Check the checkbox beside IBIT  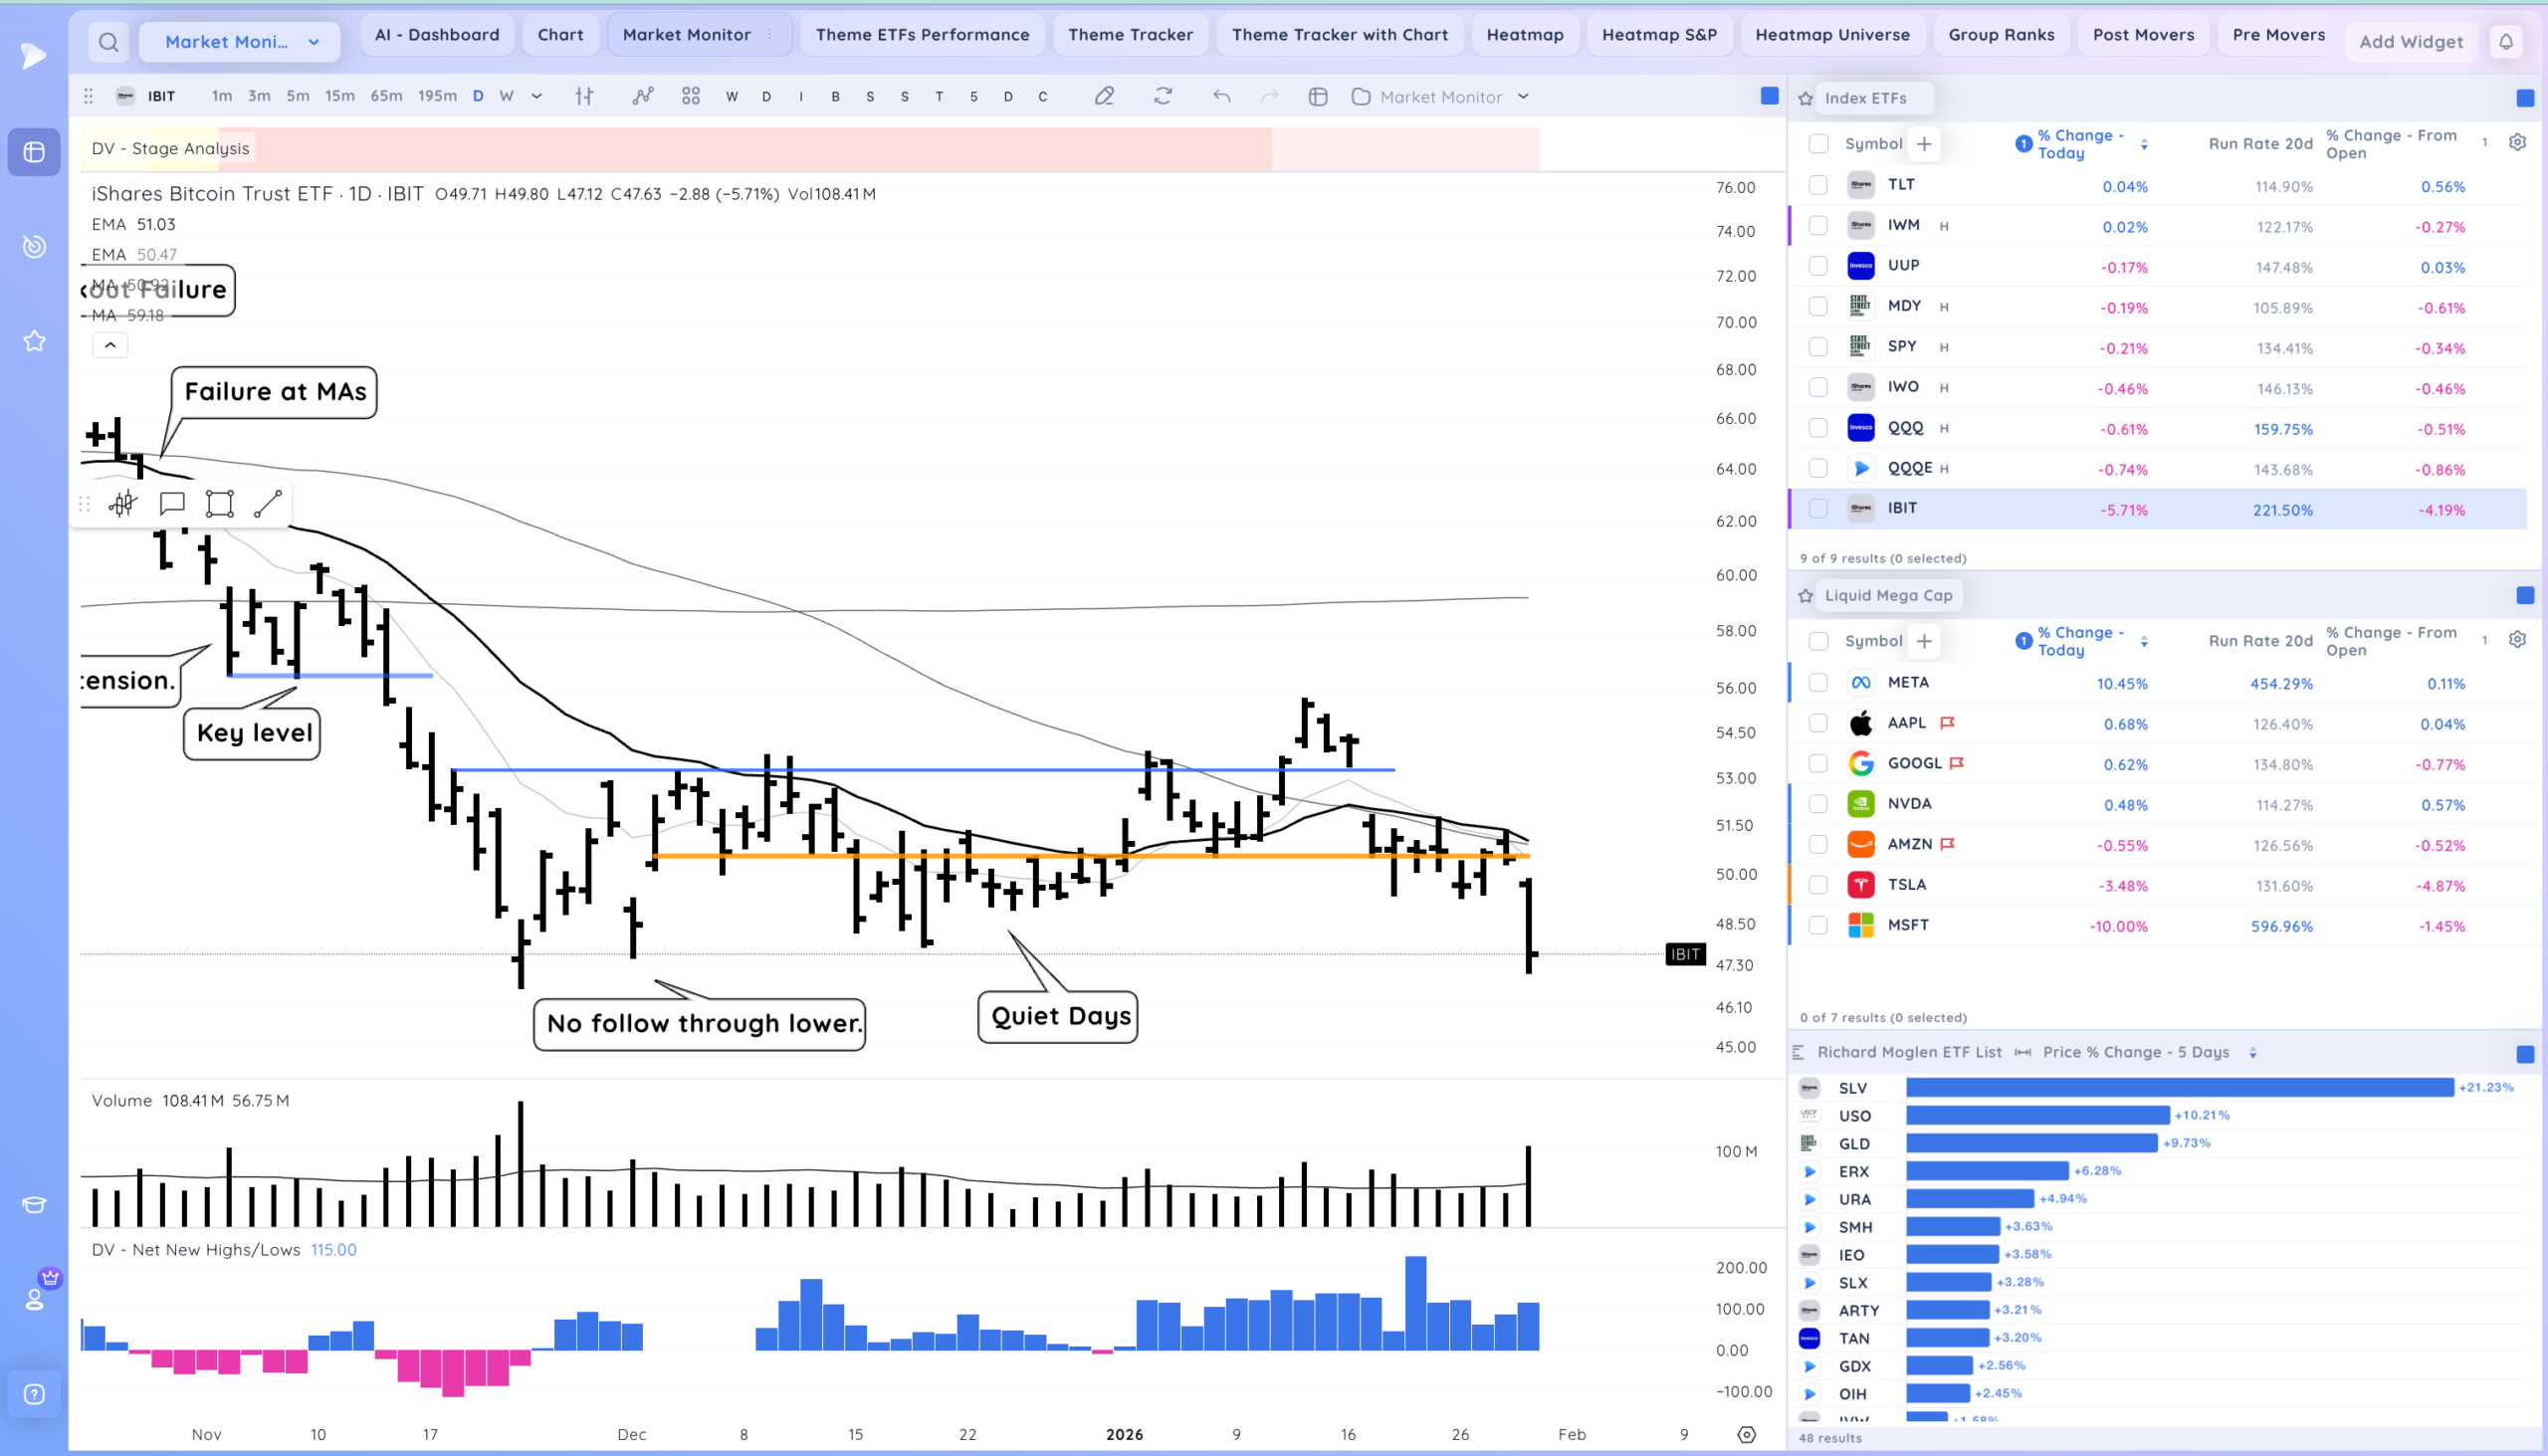(1817, 508)
